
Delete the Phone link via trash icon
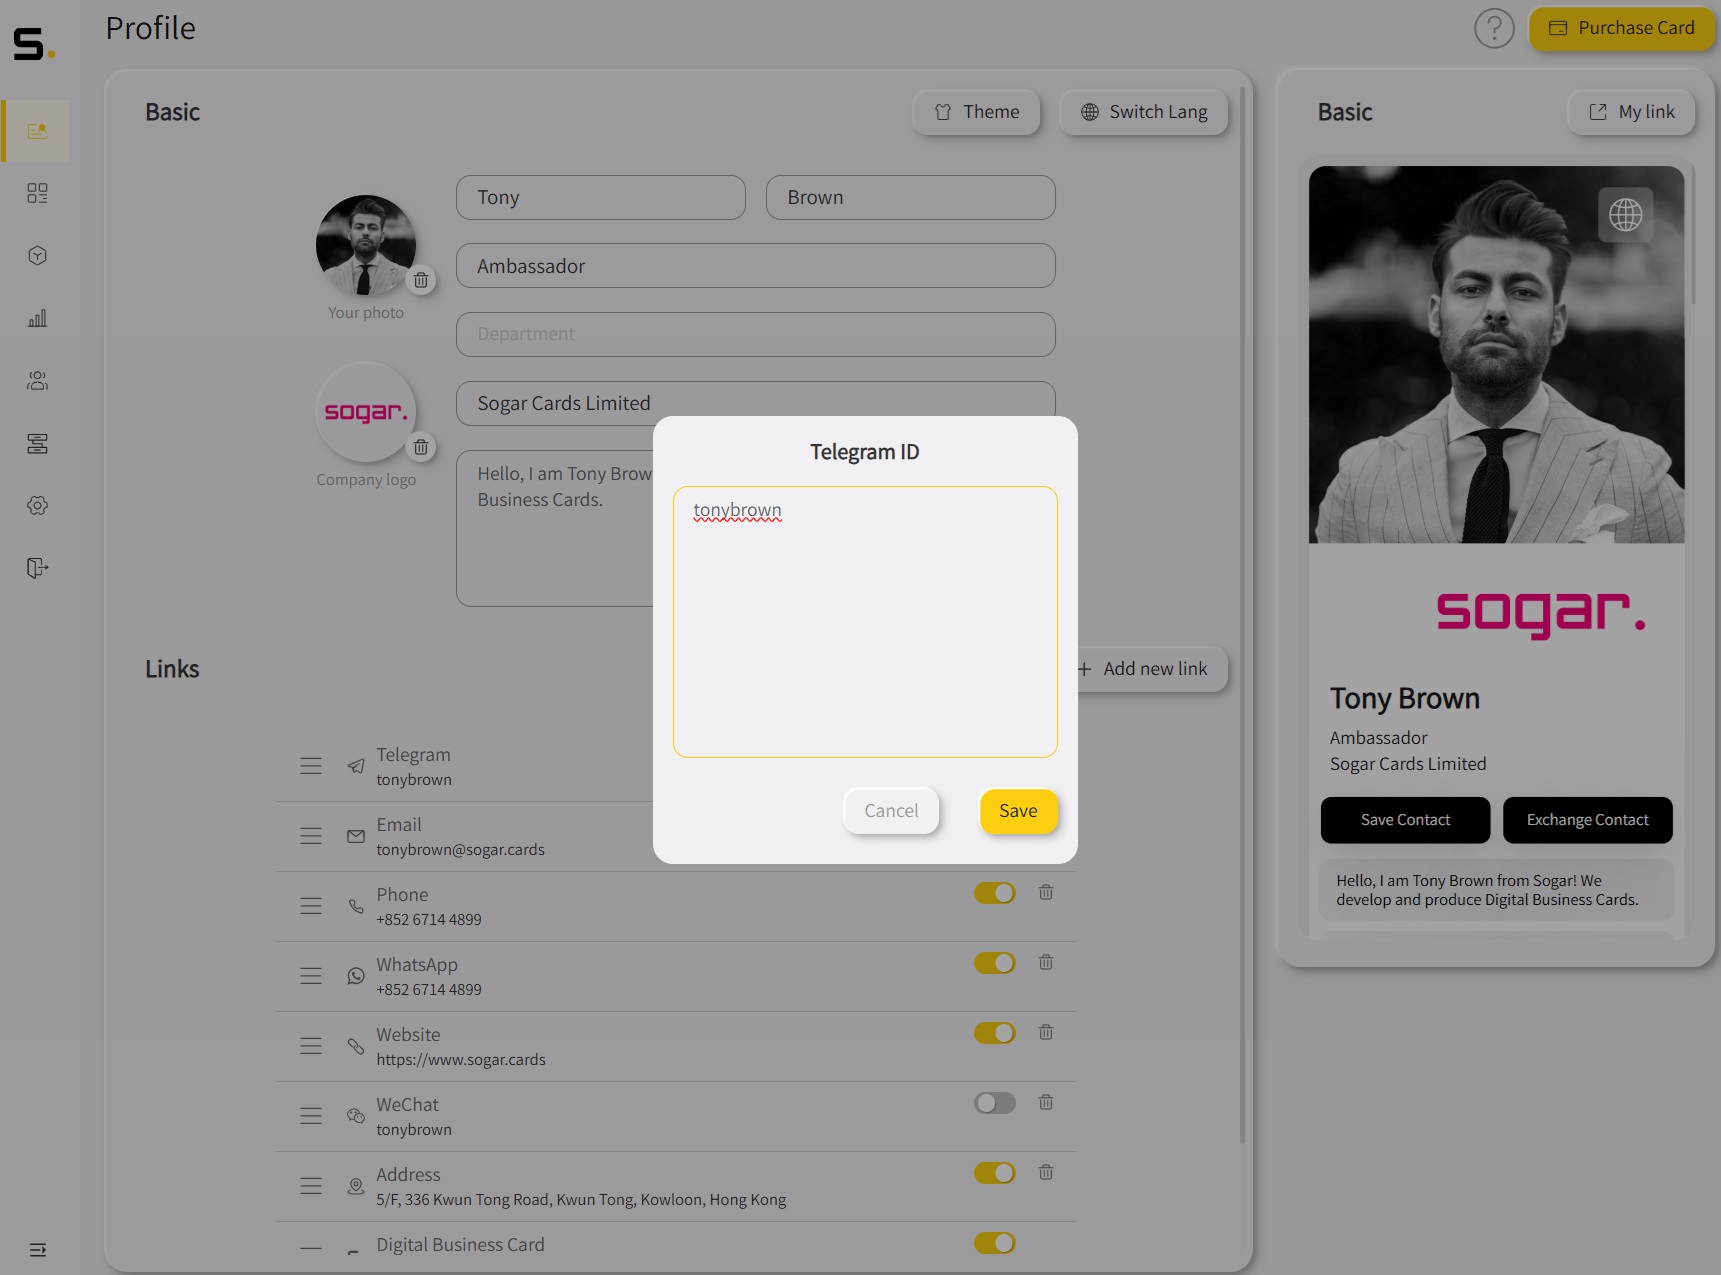[1046, 892]
